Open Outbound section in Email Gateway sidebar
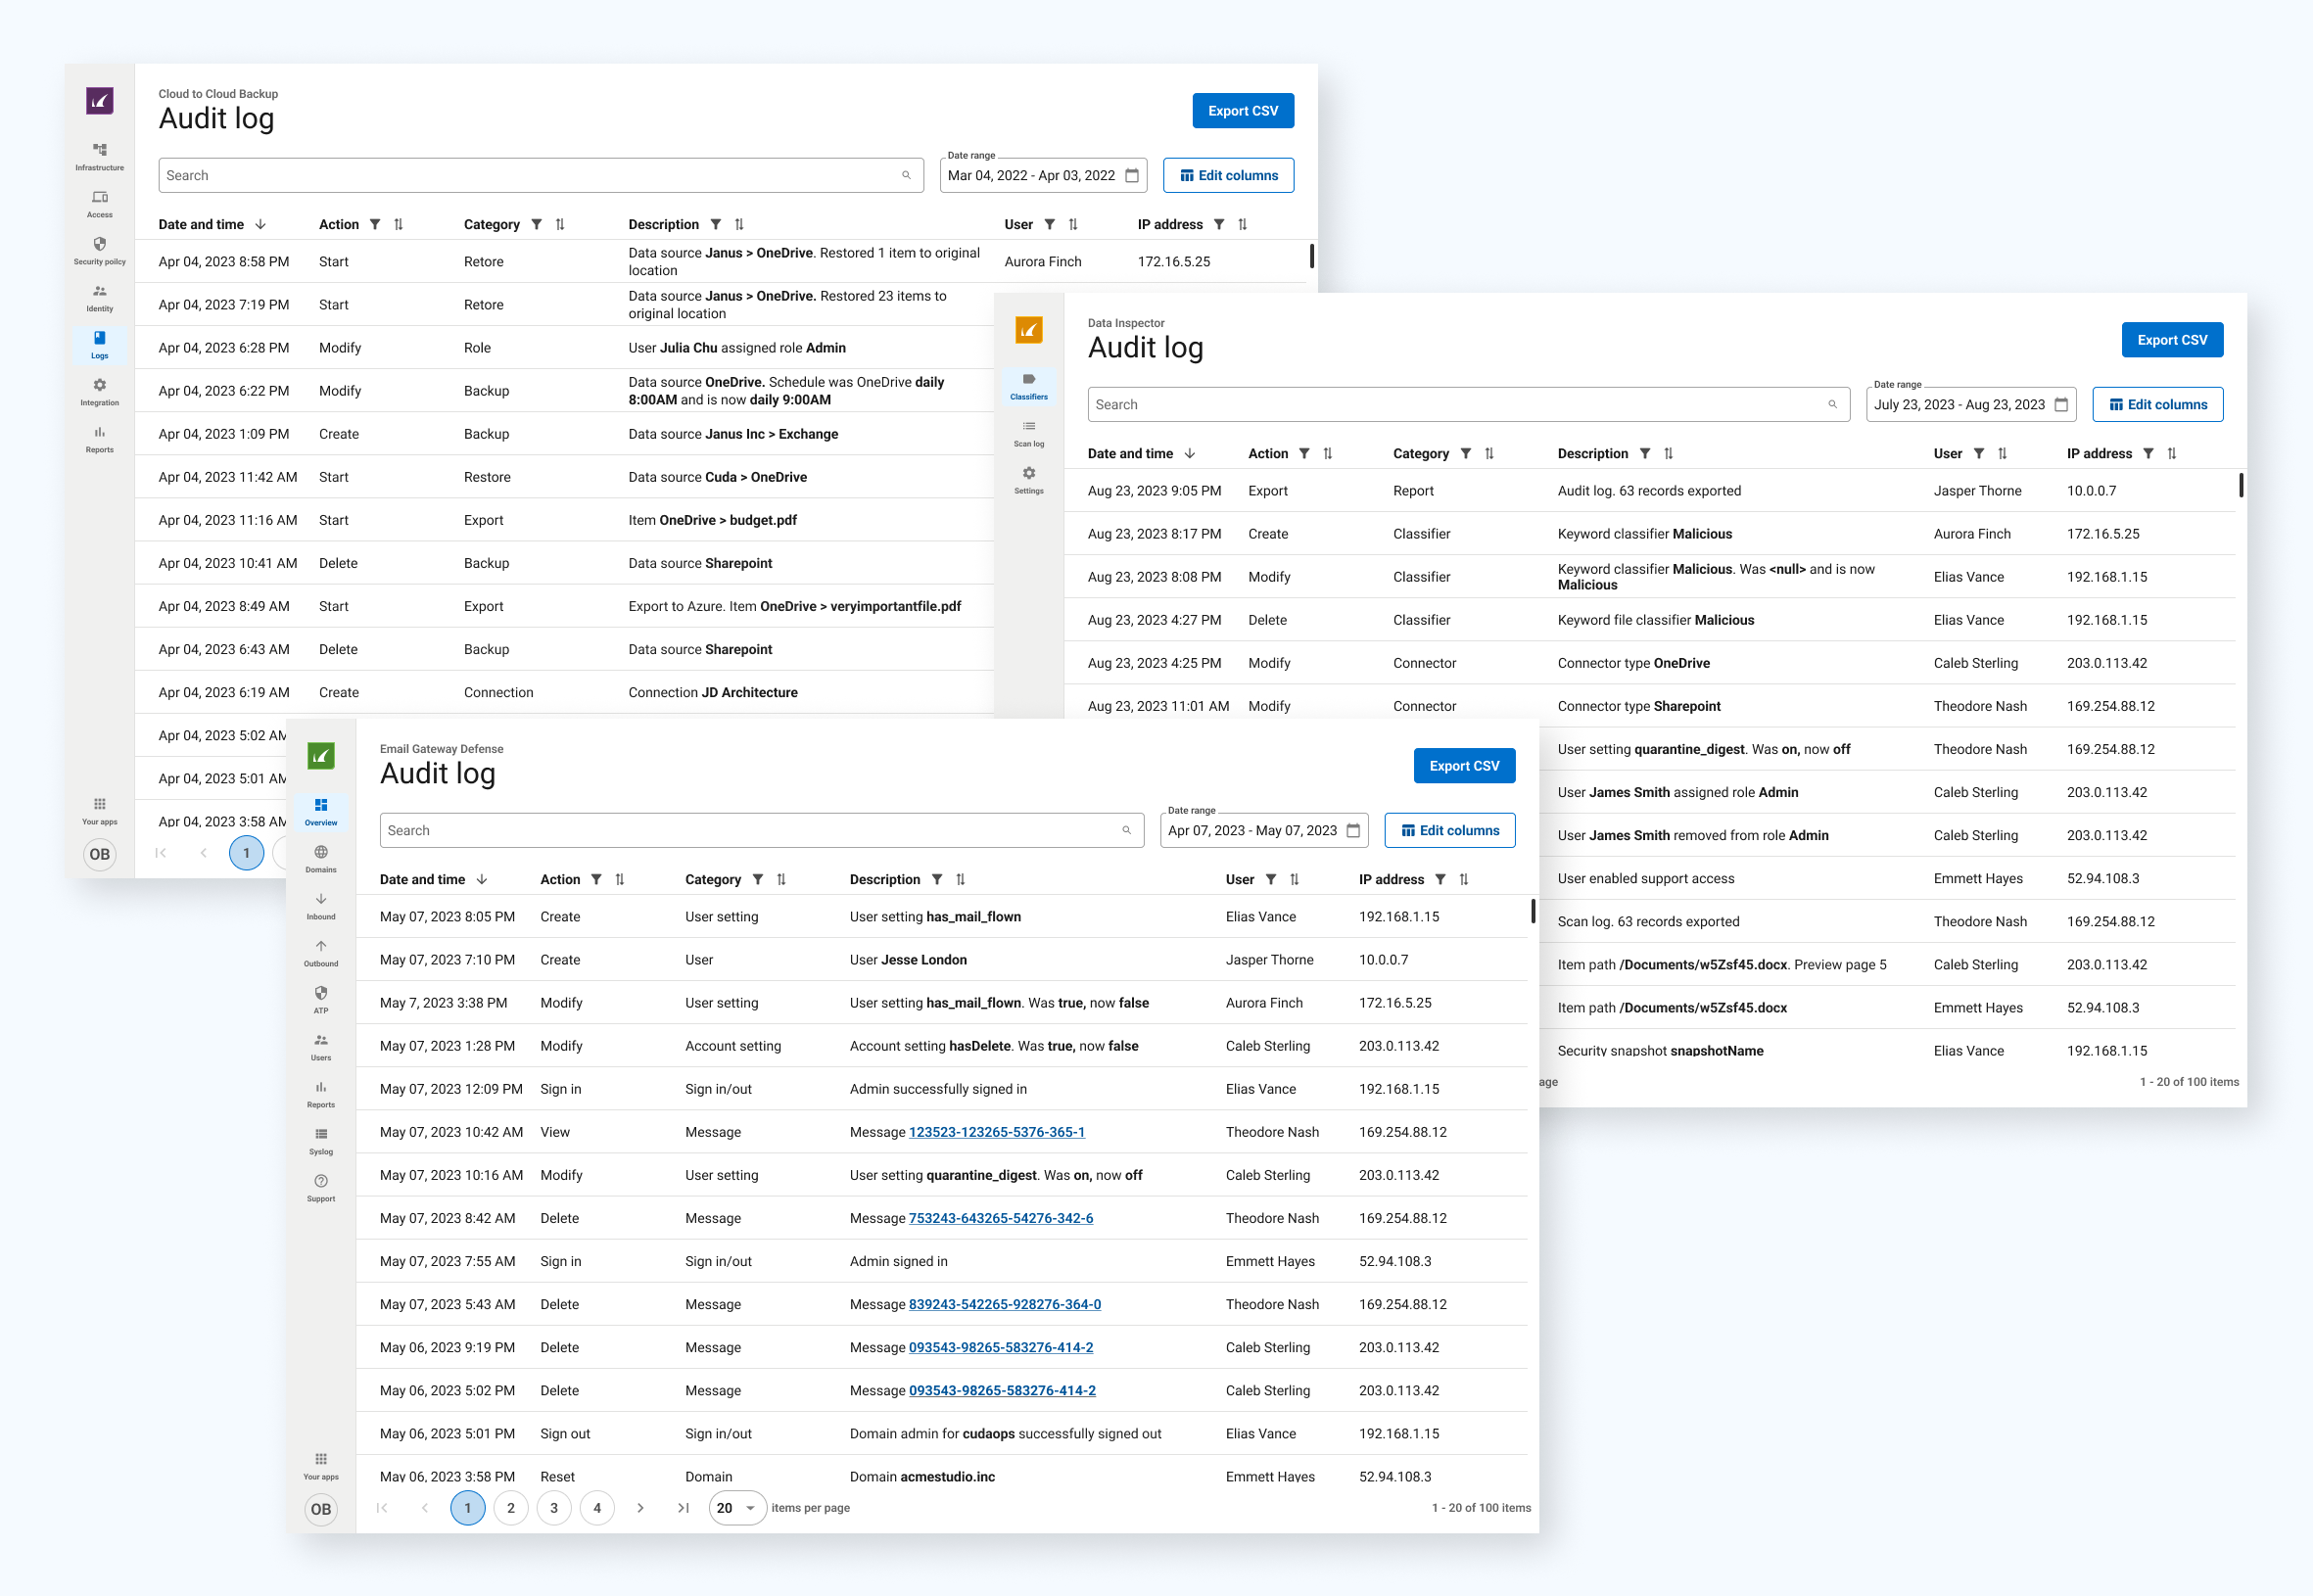Screen dimensions: 2313x1596 (x=320, y=951)
